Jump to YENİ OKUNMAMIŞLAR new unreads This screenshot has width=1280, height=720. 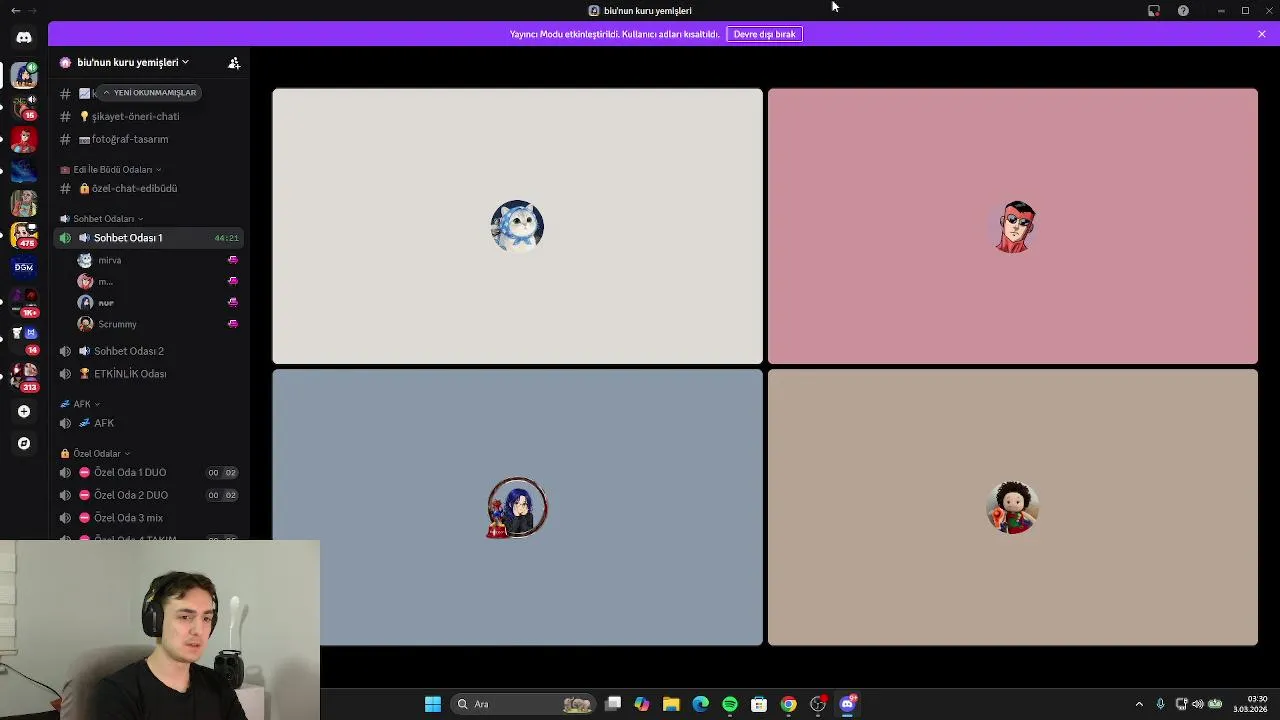pyautogui.click(x=150, y=92)
